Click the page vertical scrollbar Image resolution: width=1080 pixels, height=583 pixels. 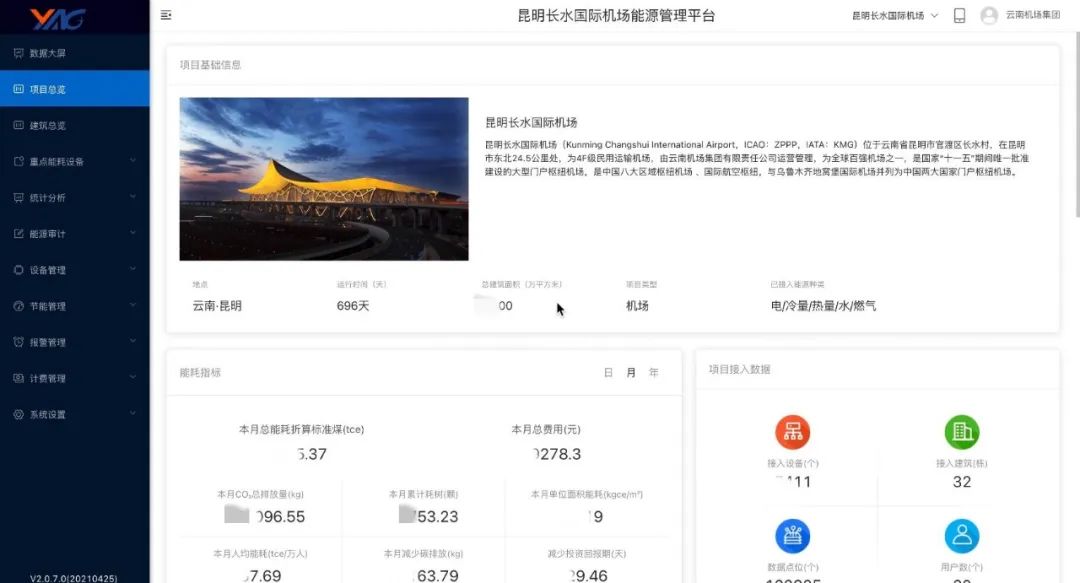coord(1076,124)
